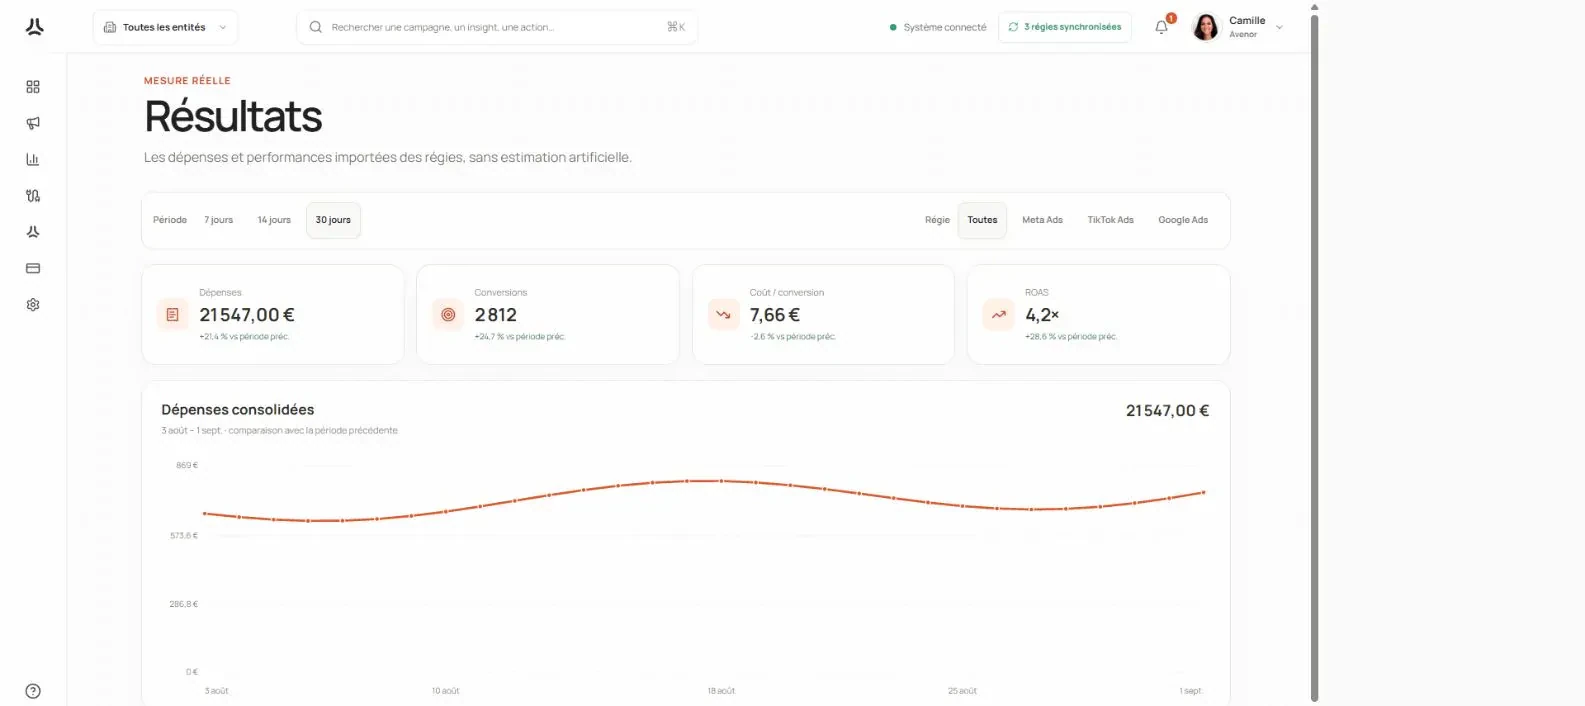This screenshot has height=706, width=1585.
Task: Open the billing card icon in sidebar
Action: pos(33,268)
